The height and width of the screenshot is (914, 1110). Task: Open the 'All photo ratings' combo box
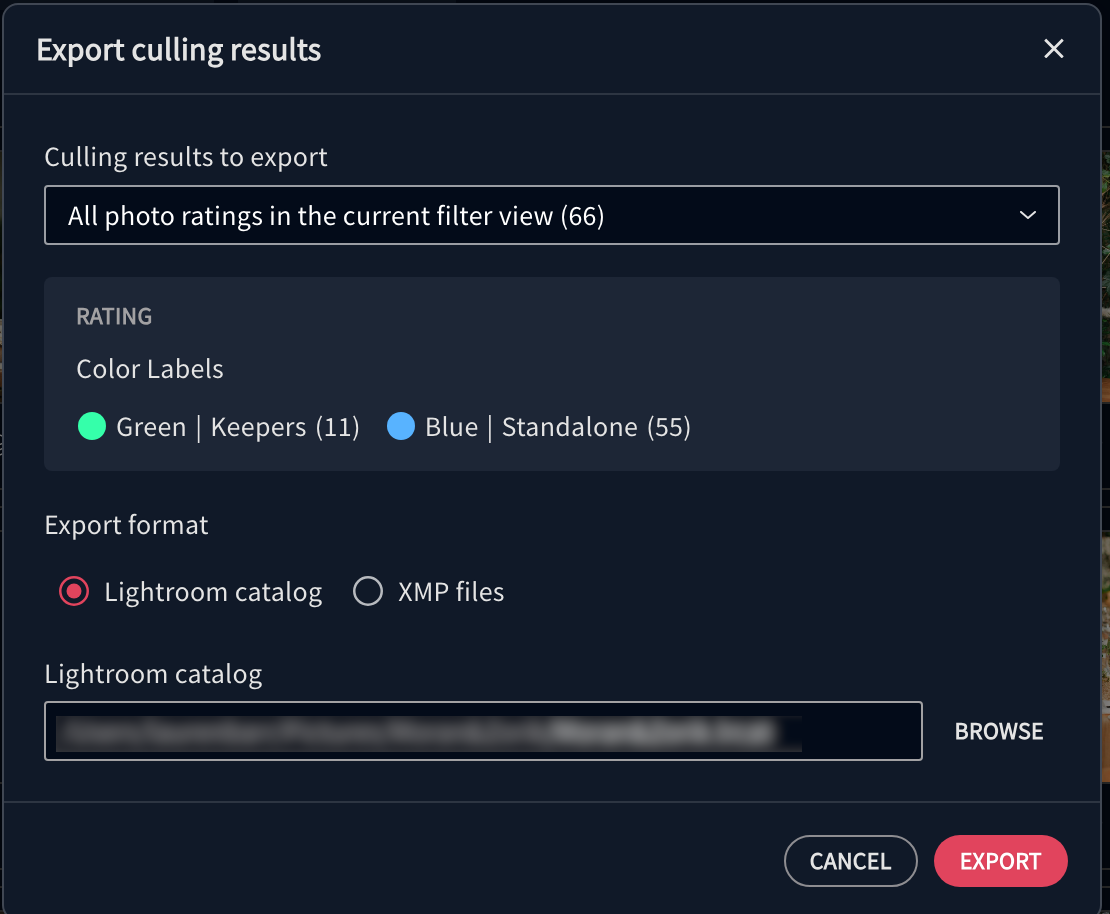551,215
